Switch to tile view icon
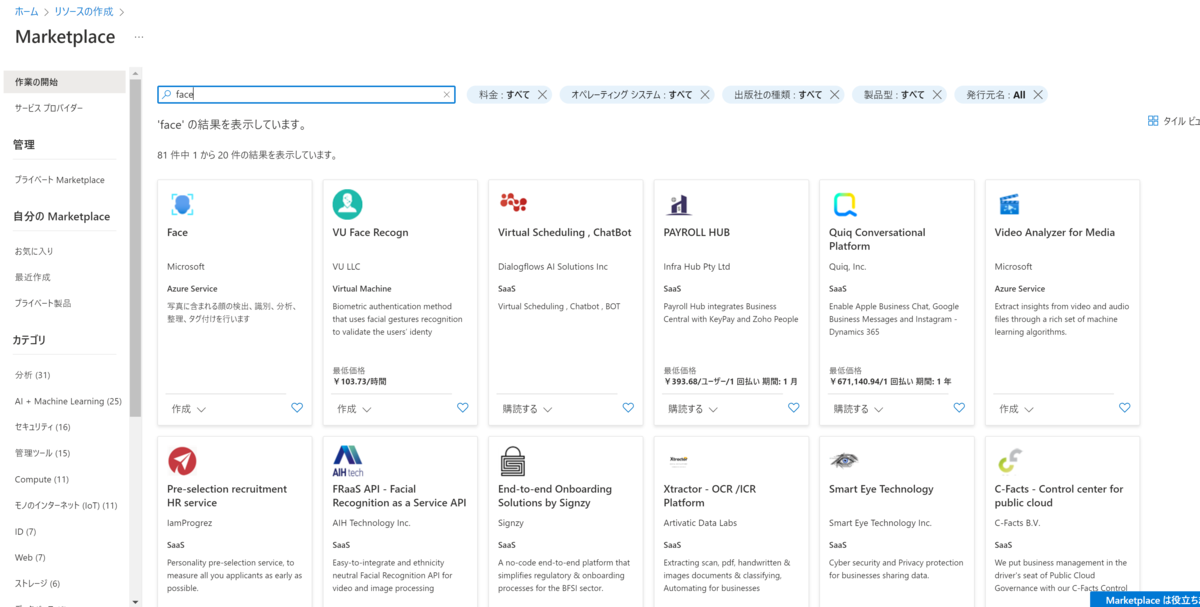 coord(1153,121)
